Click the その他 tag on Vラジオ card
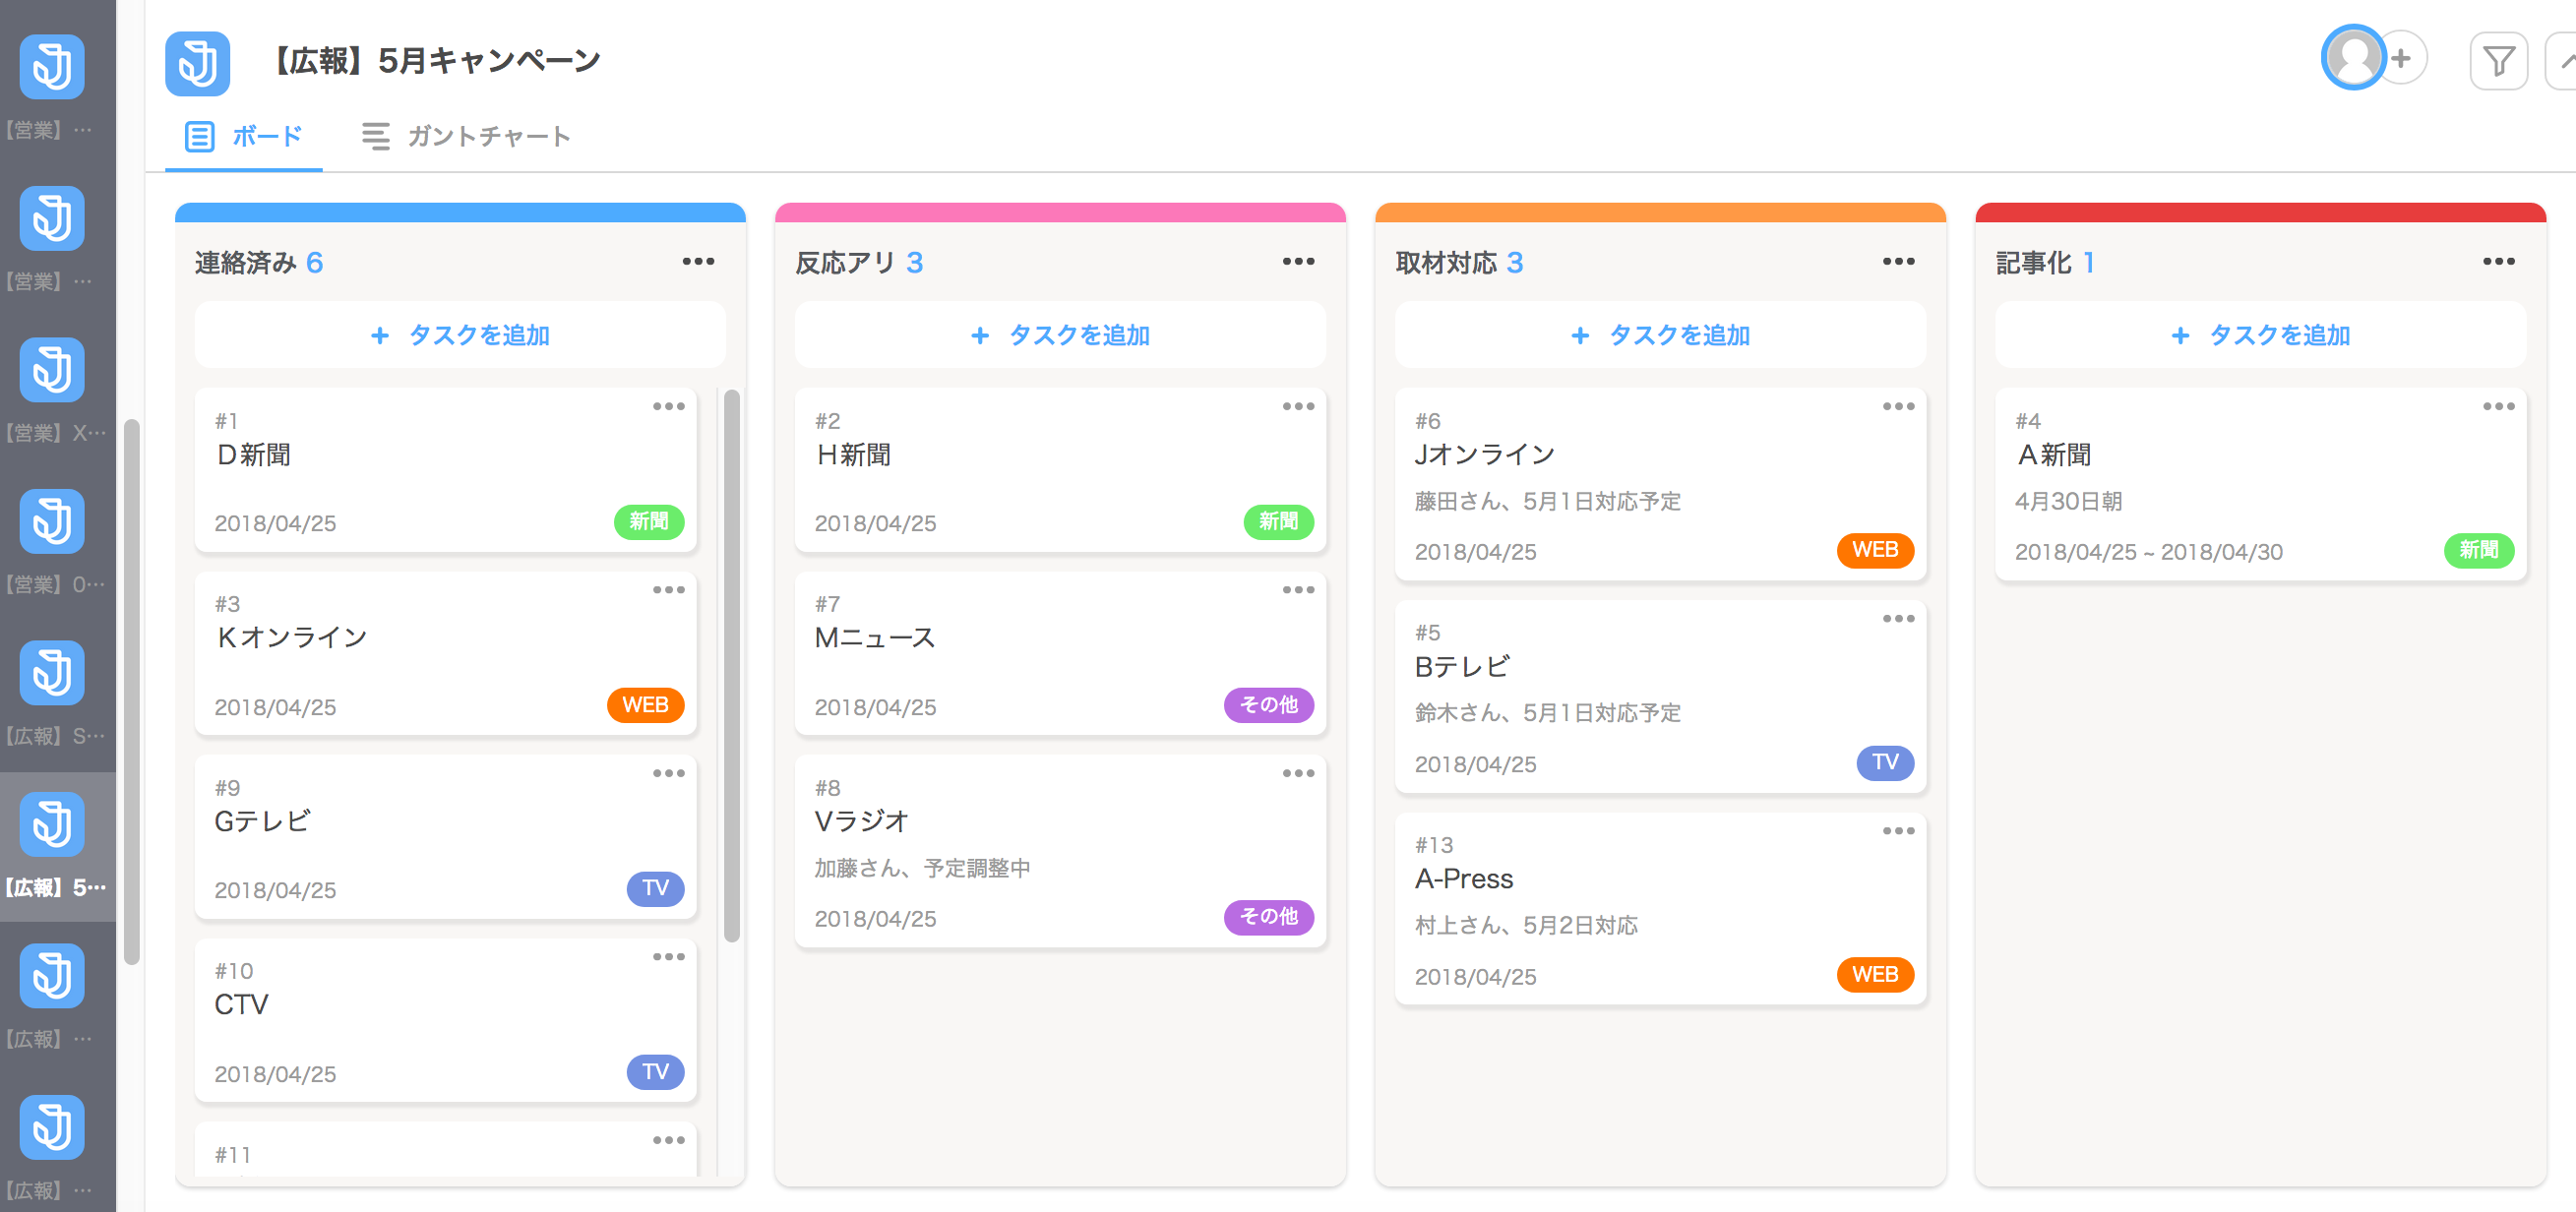This screenshot has height=1212, width=2576. pyautogui.click(x=1269, y=917)
